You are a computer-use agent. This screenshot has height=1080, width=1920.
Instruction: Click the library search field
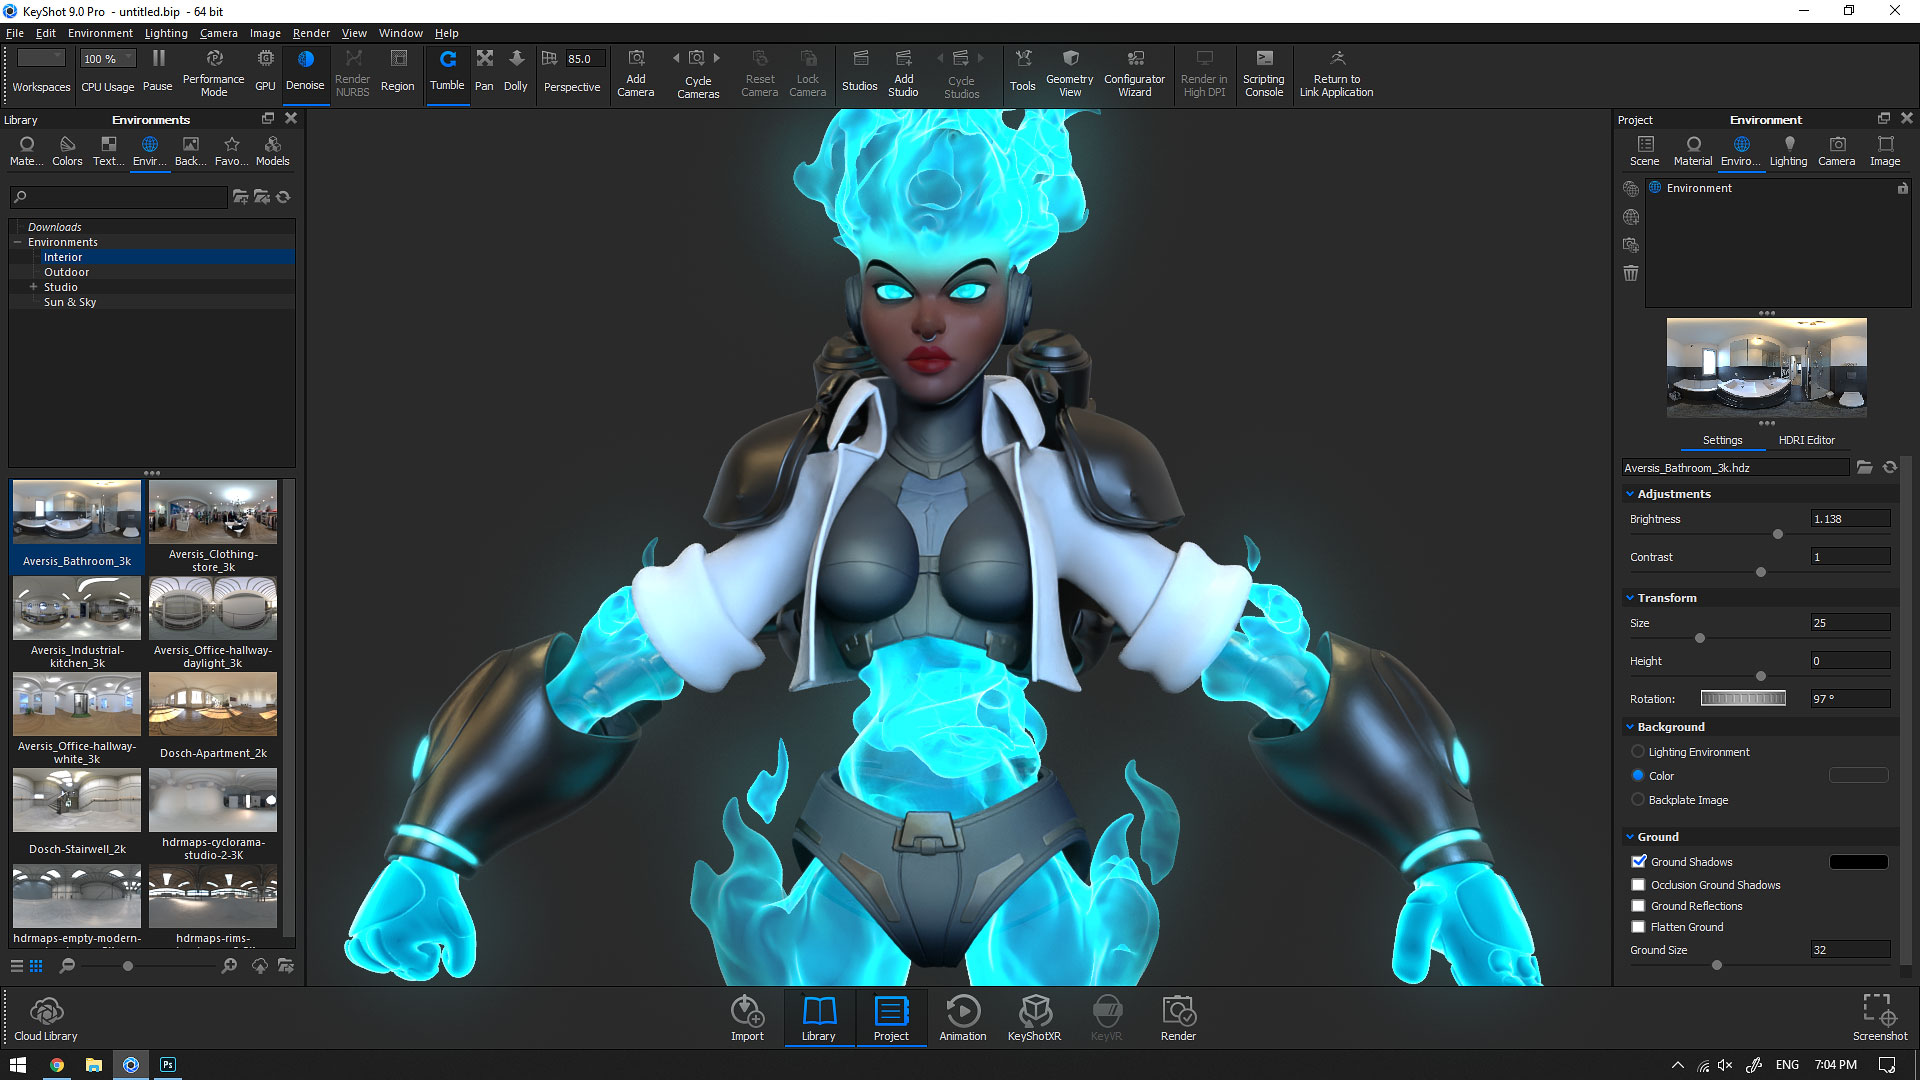(120, 197)
